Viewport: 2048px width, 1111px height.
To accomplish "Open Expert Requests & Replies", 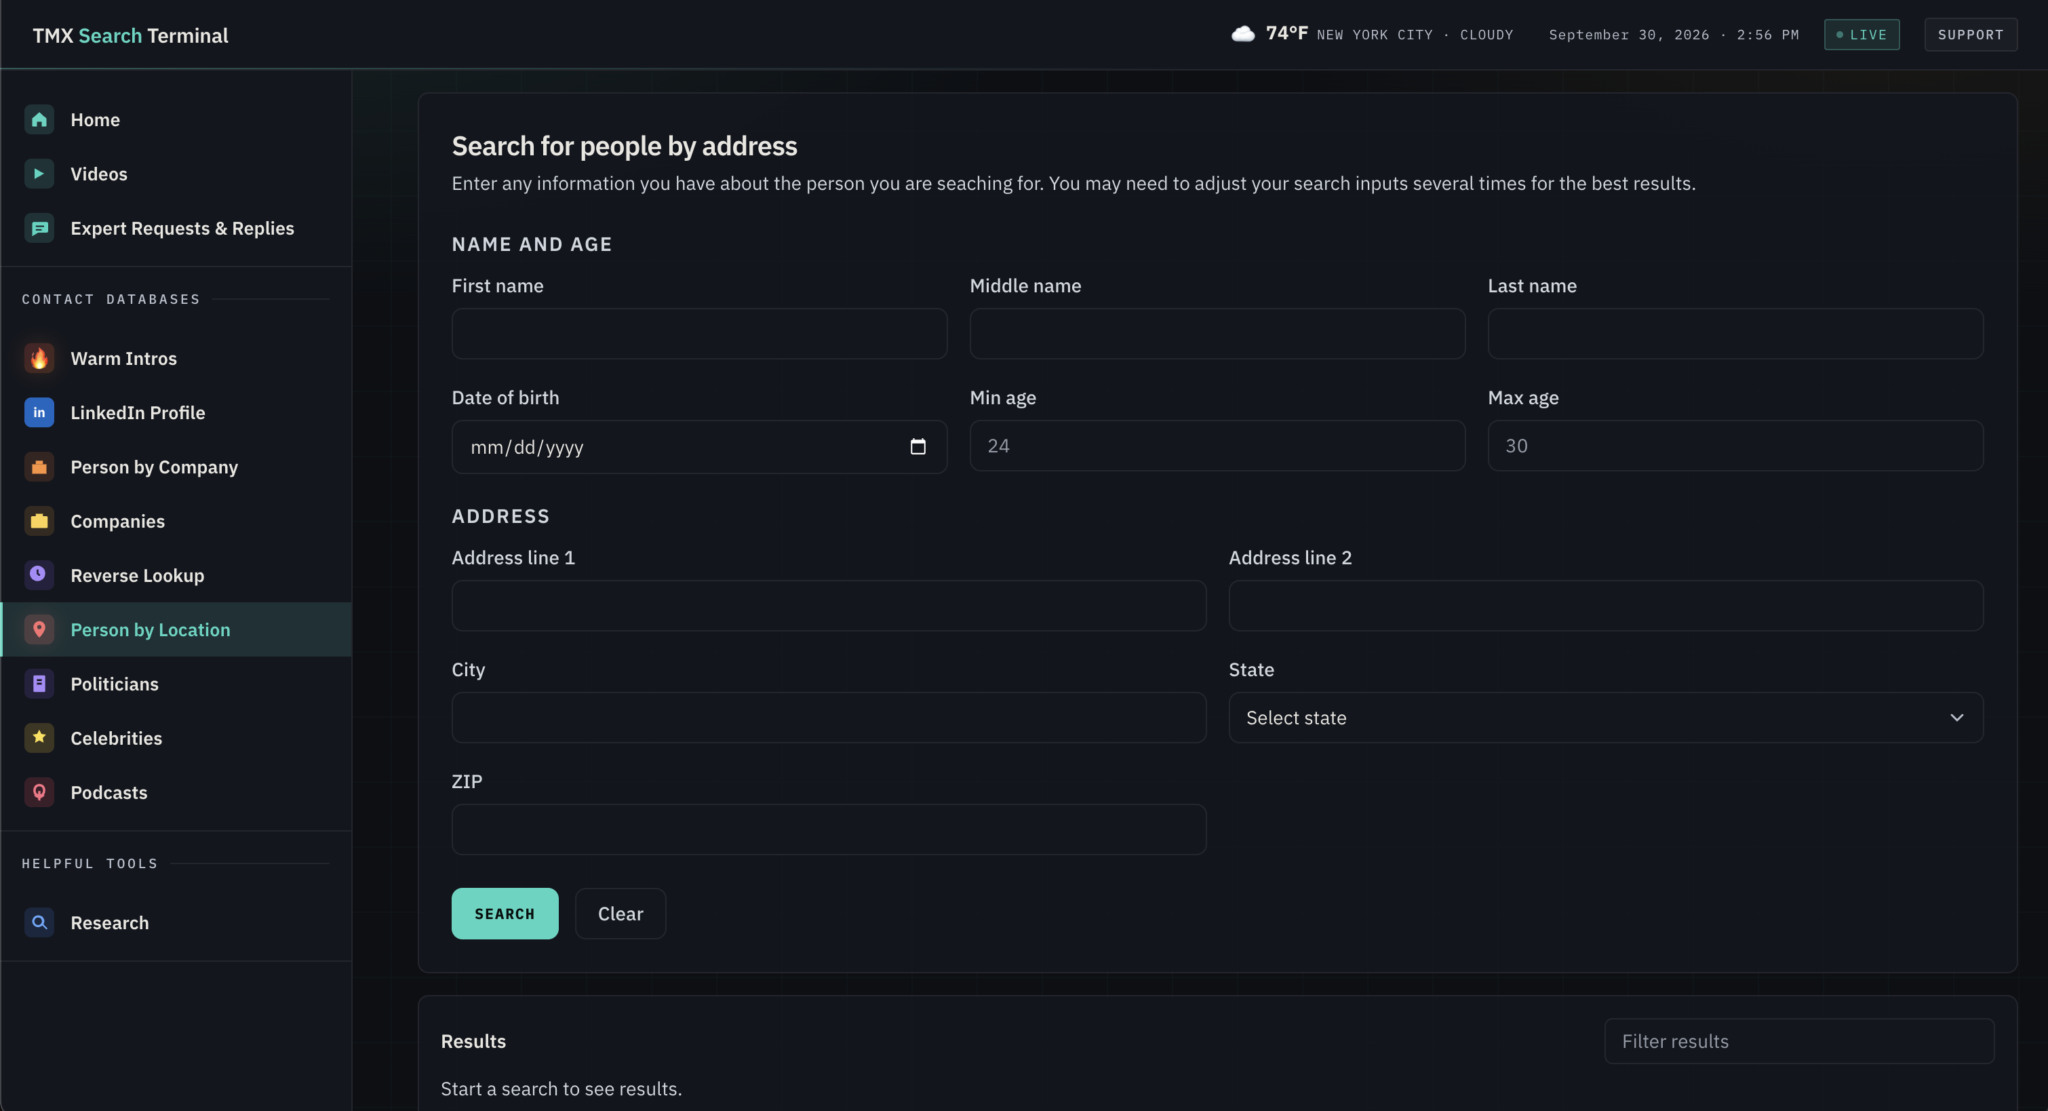I will (176, 228).
